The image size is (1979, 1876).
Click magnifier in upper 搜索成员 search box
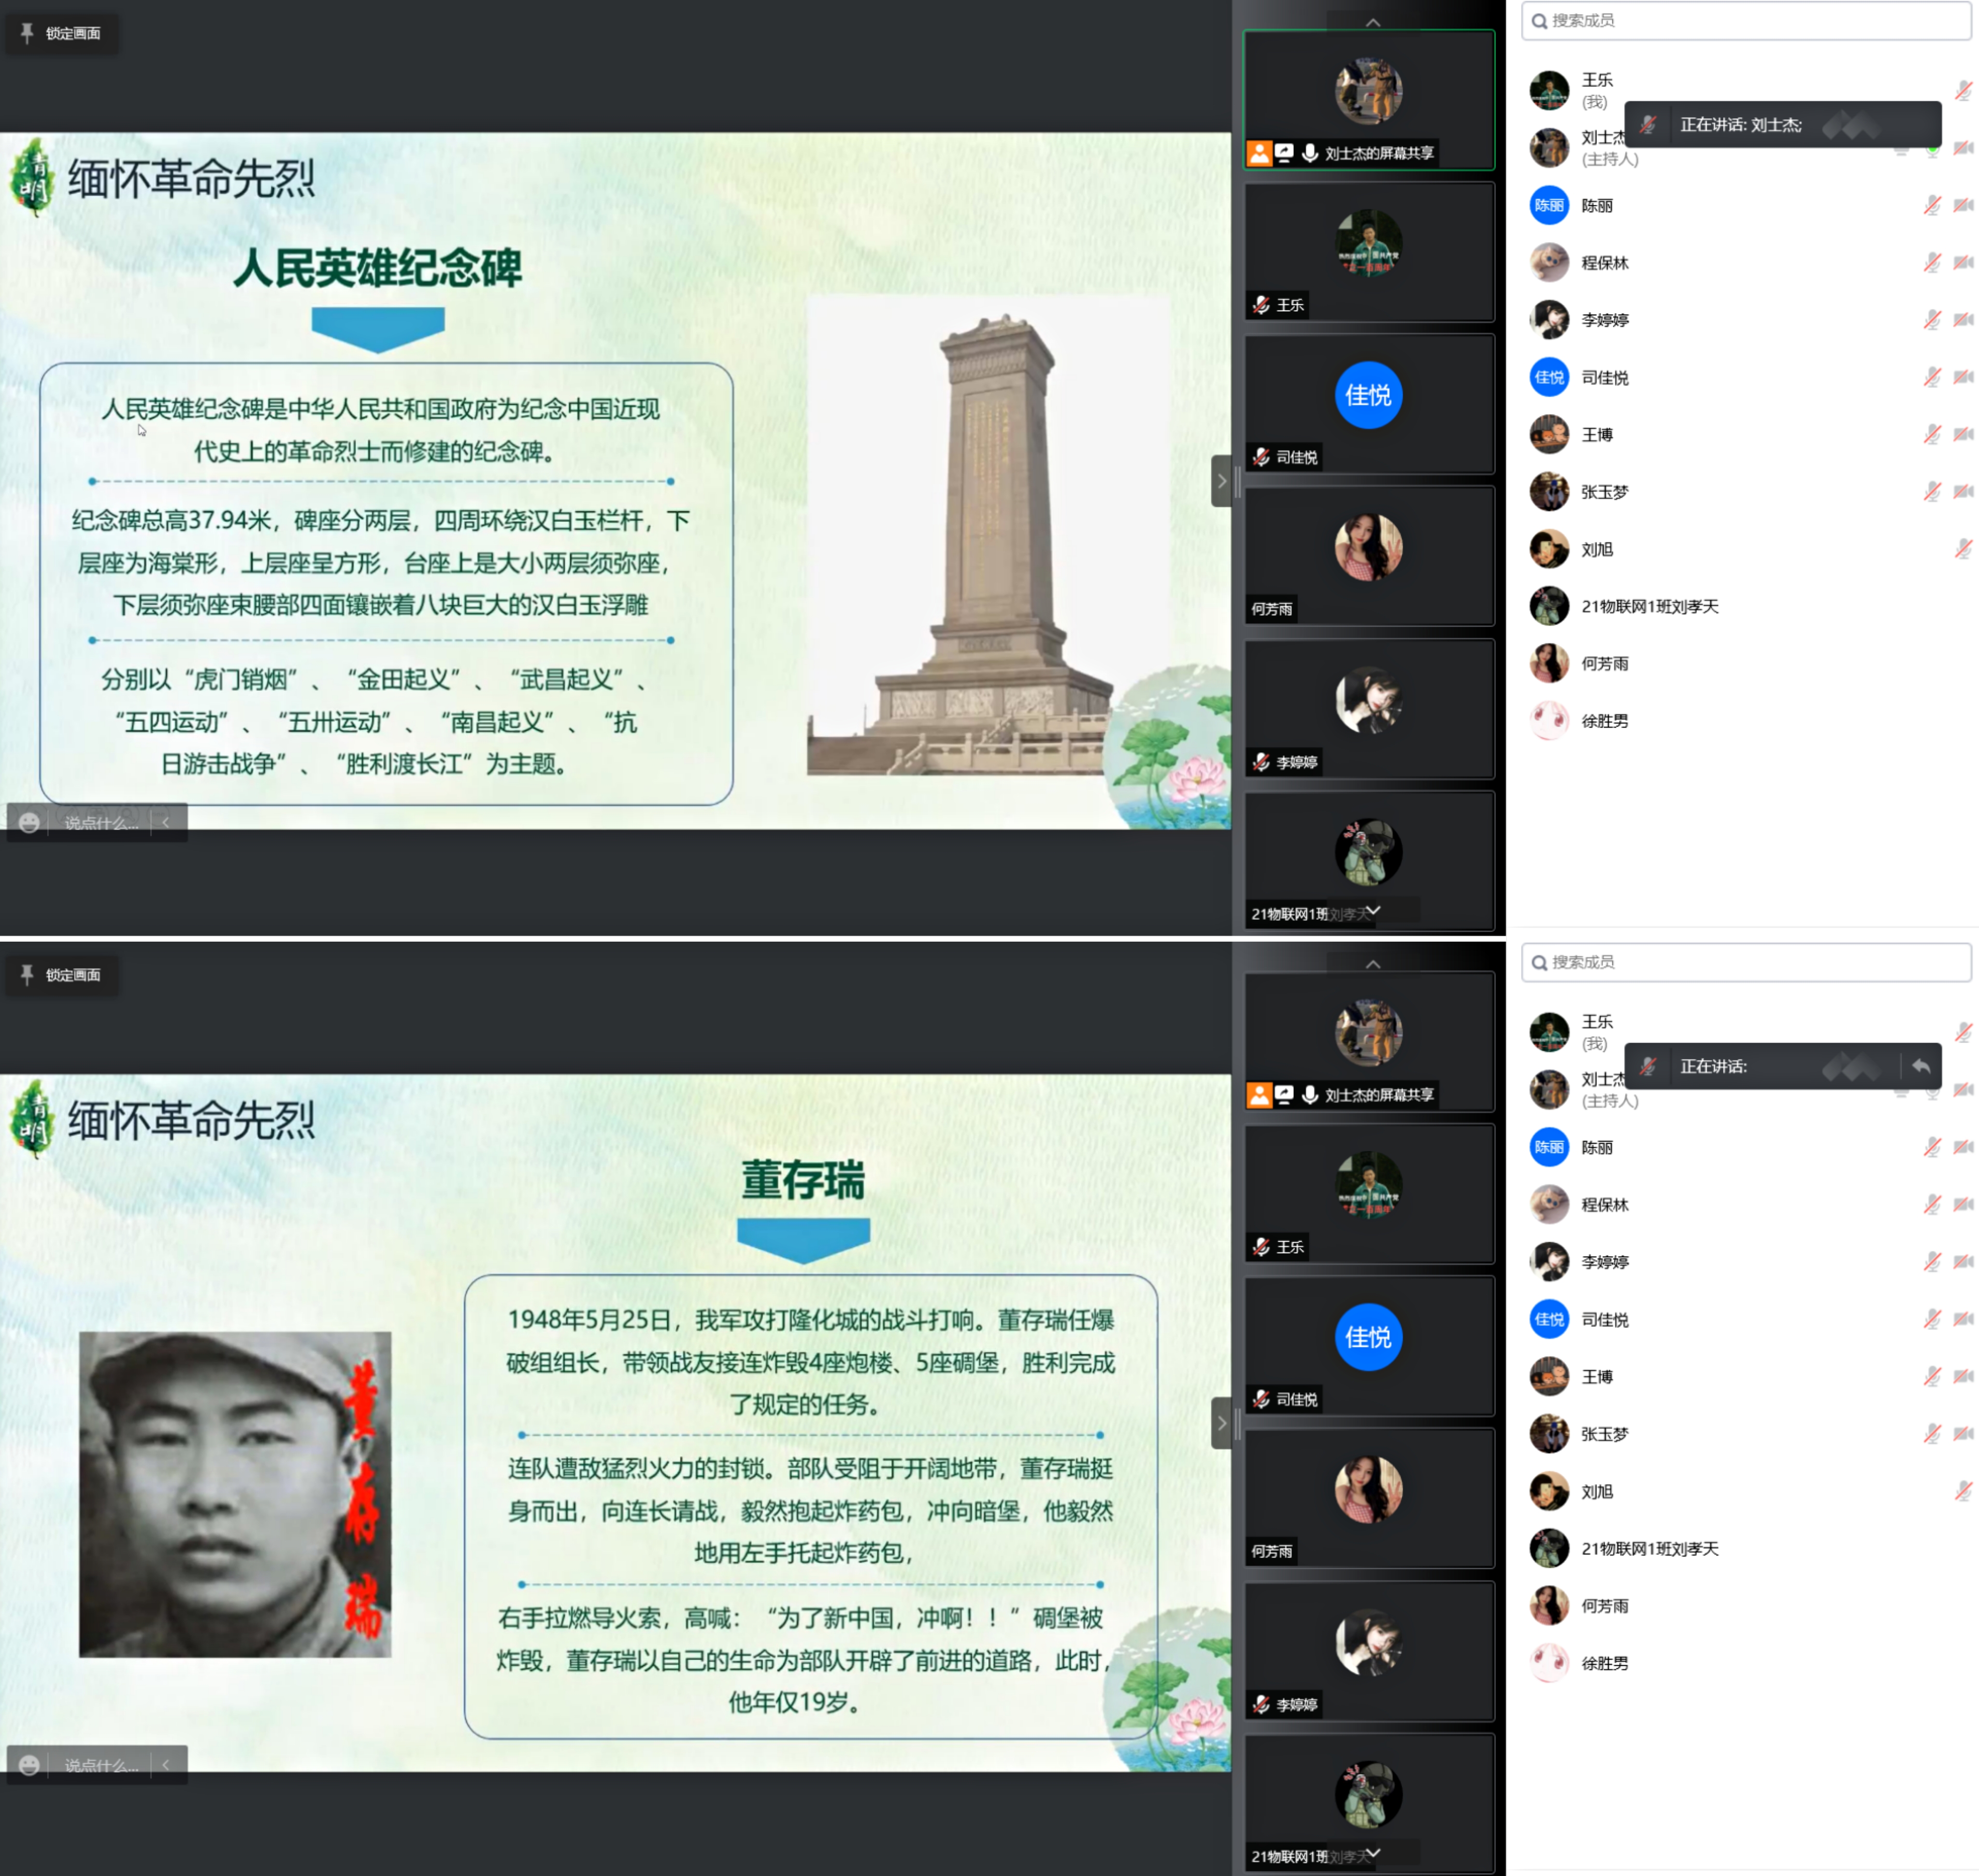[1539, 21]
